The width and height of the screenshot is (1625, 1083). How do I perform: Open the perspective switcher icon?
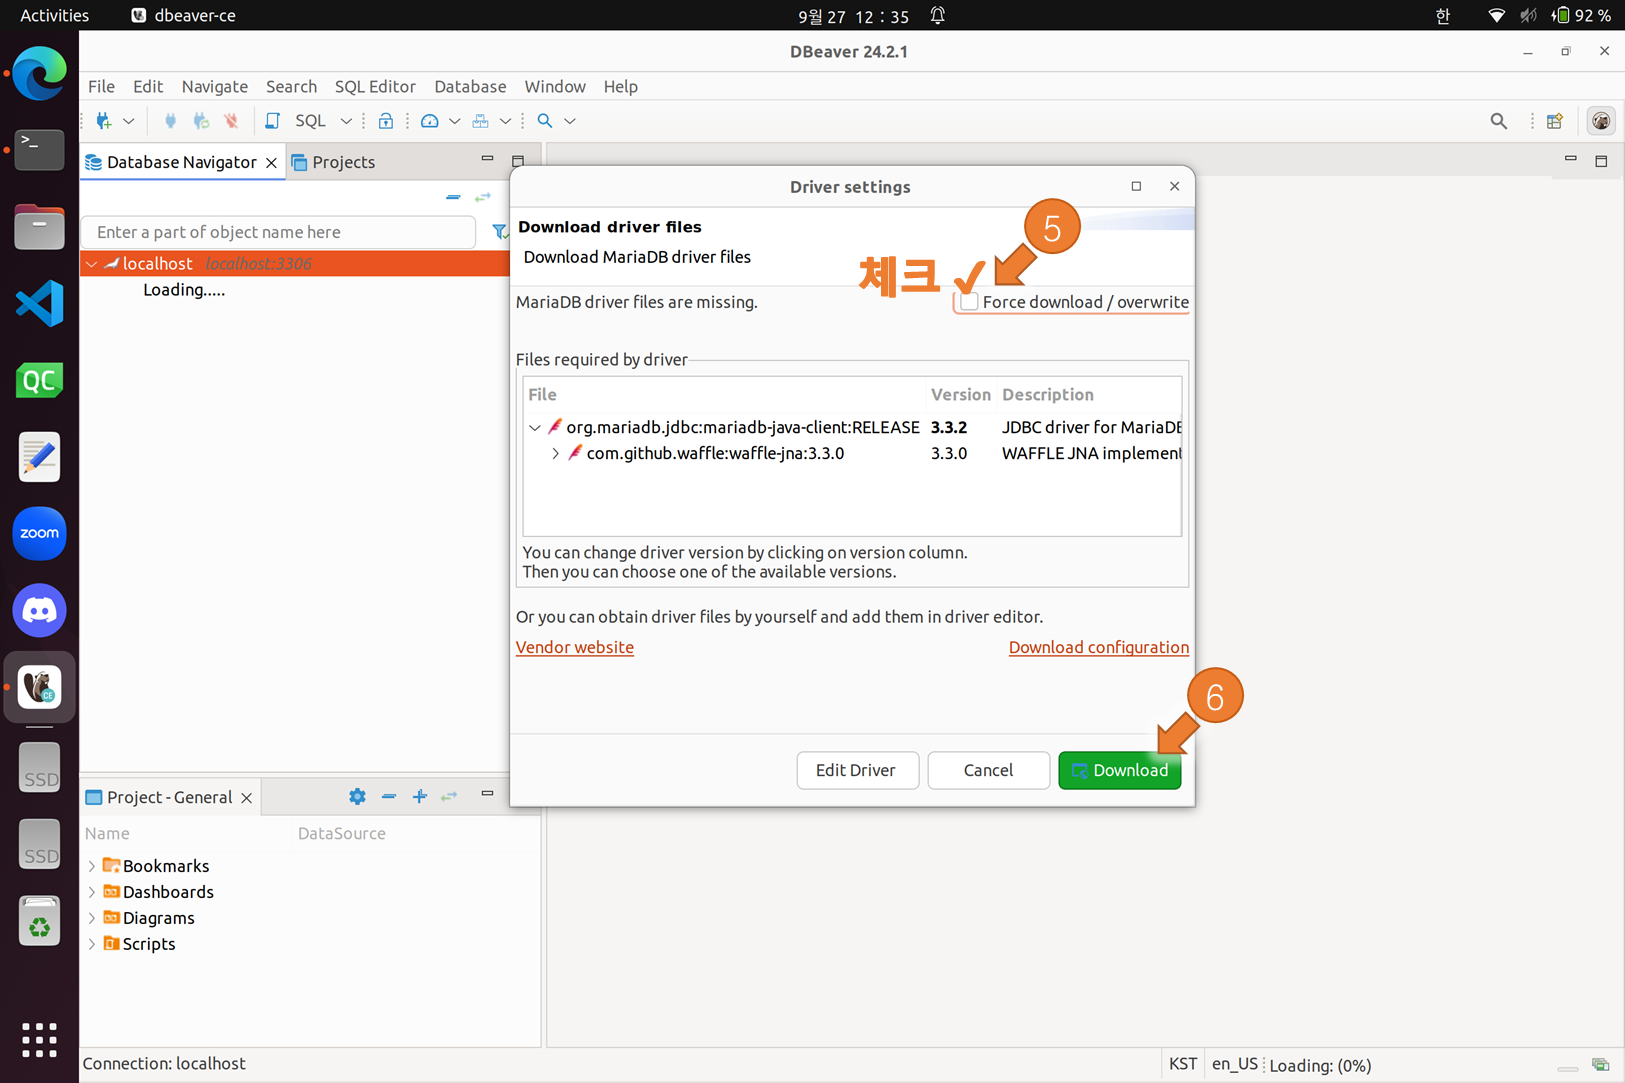(1554, 121)
